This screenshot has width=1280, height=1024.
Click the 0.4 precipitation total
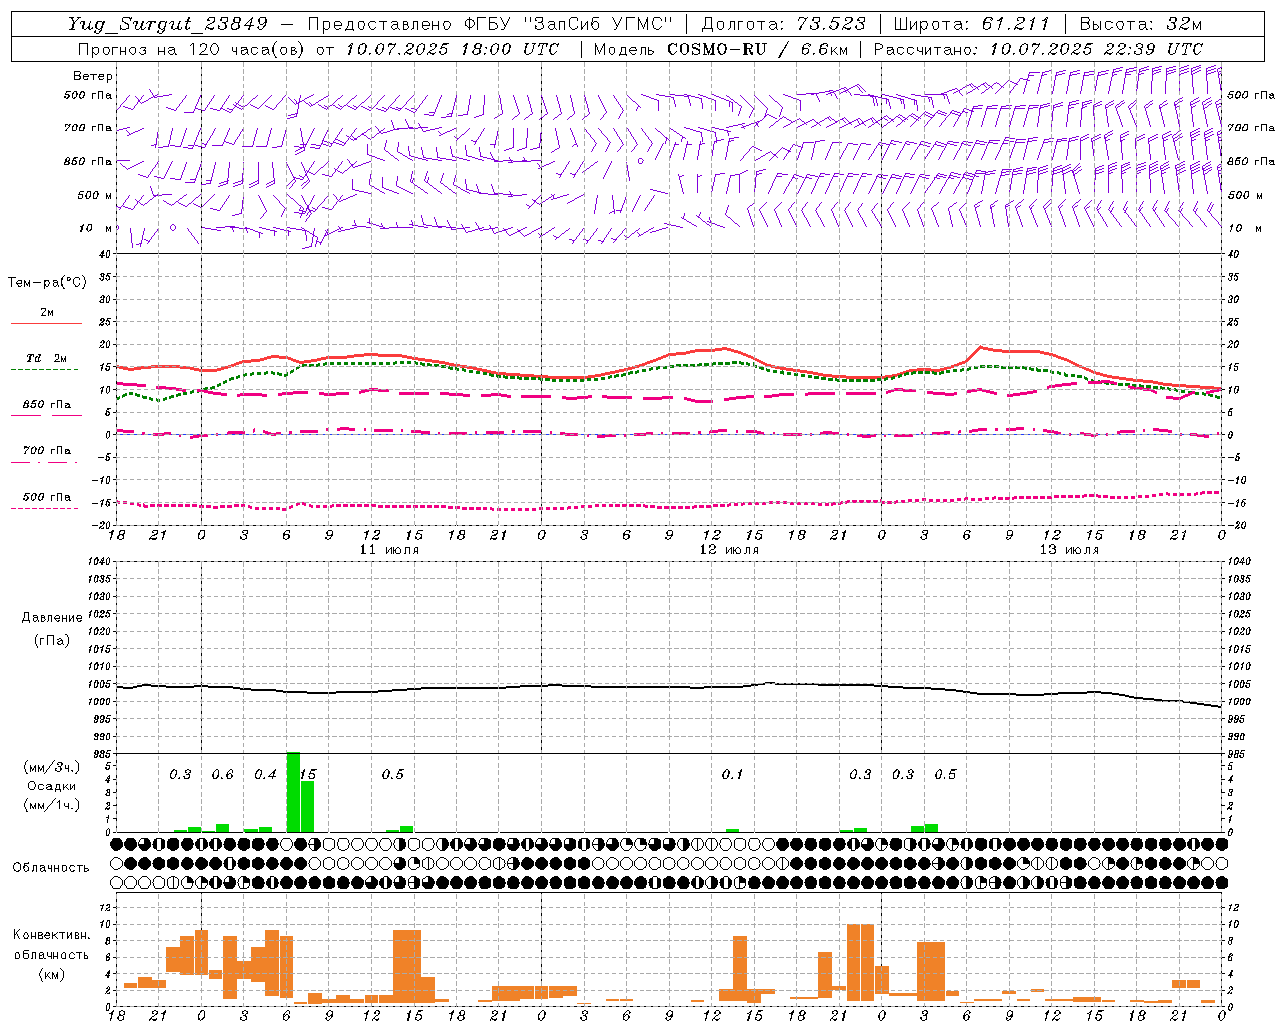265,775
